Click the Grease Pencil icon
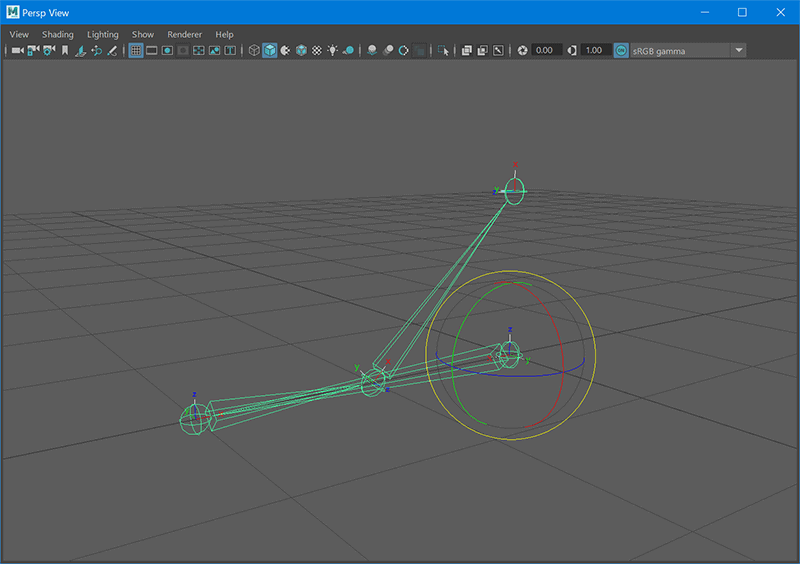Screen dimensions: 800x564 click(112, 50)
